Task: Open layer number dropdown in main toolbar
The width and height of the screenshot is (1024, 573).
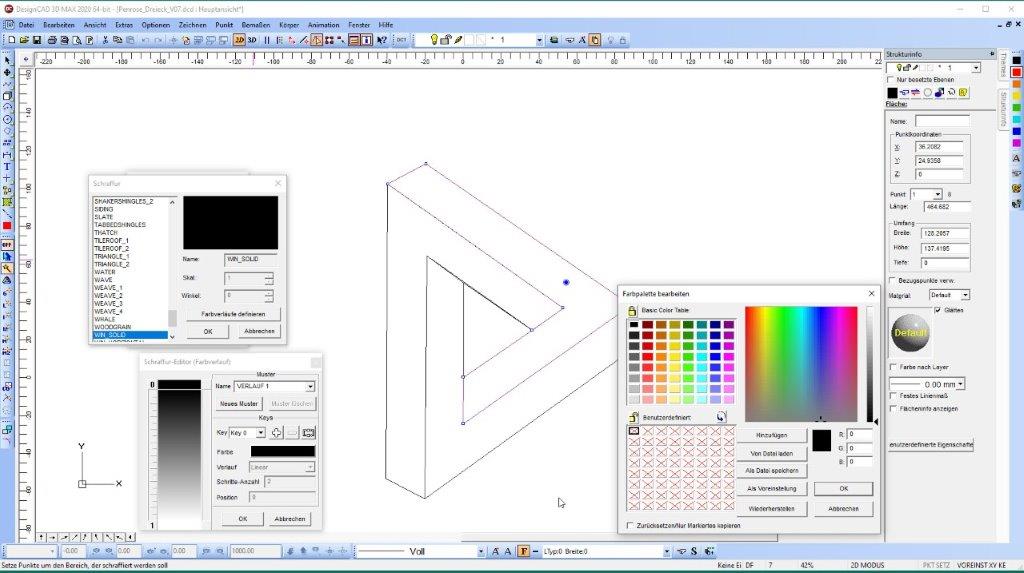Action: [539, 40]
